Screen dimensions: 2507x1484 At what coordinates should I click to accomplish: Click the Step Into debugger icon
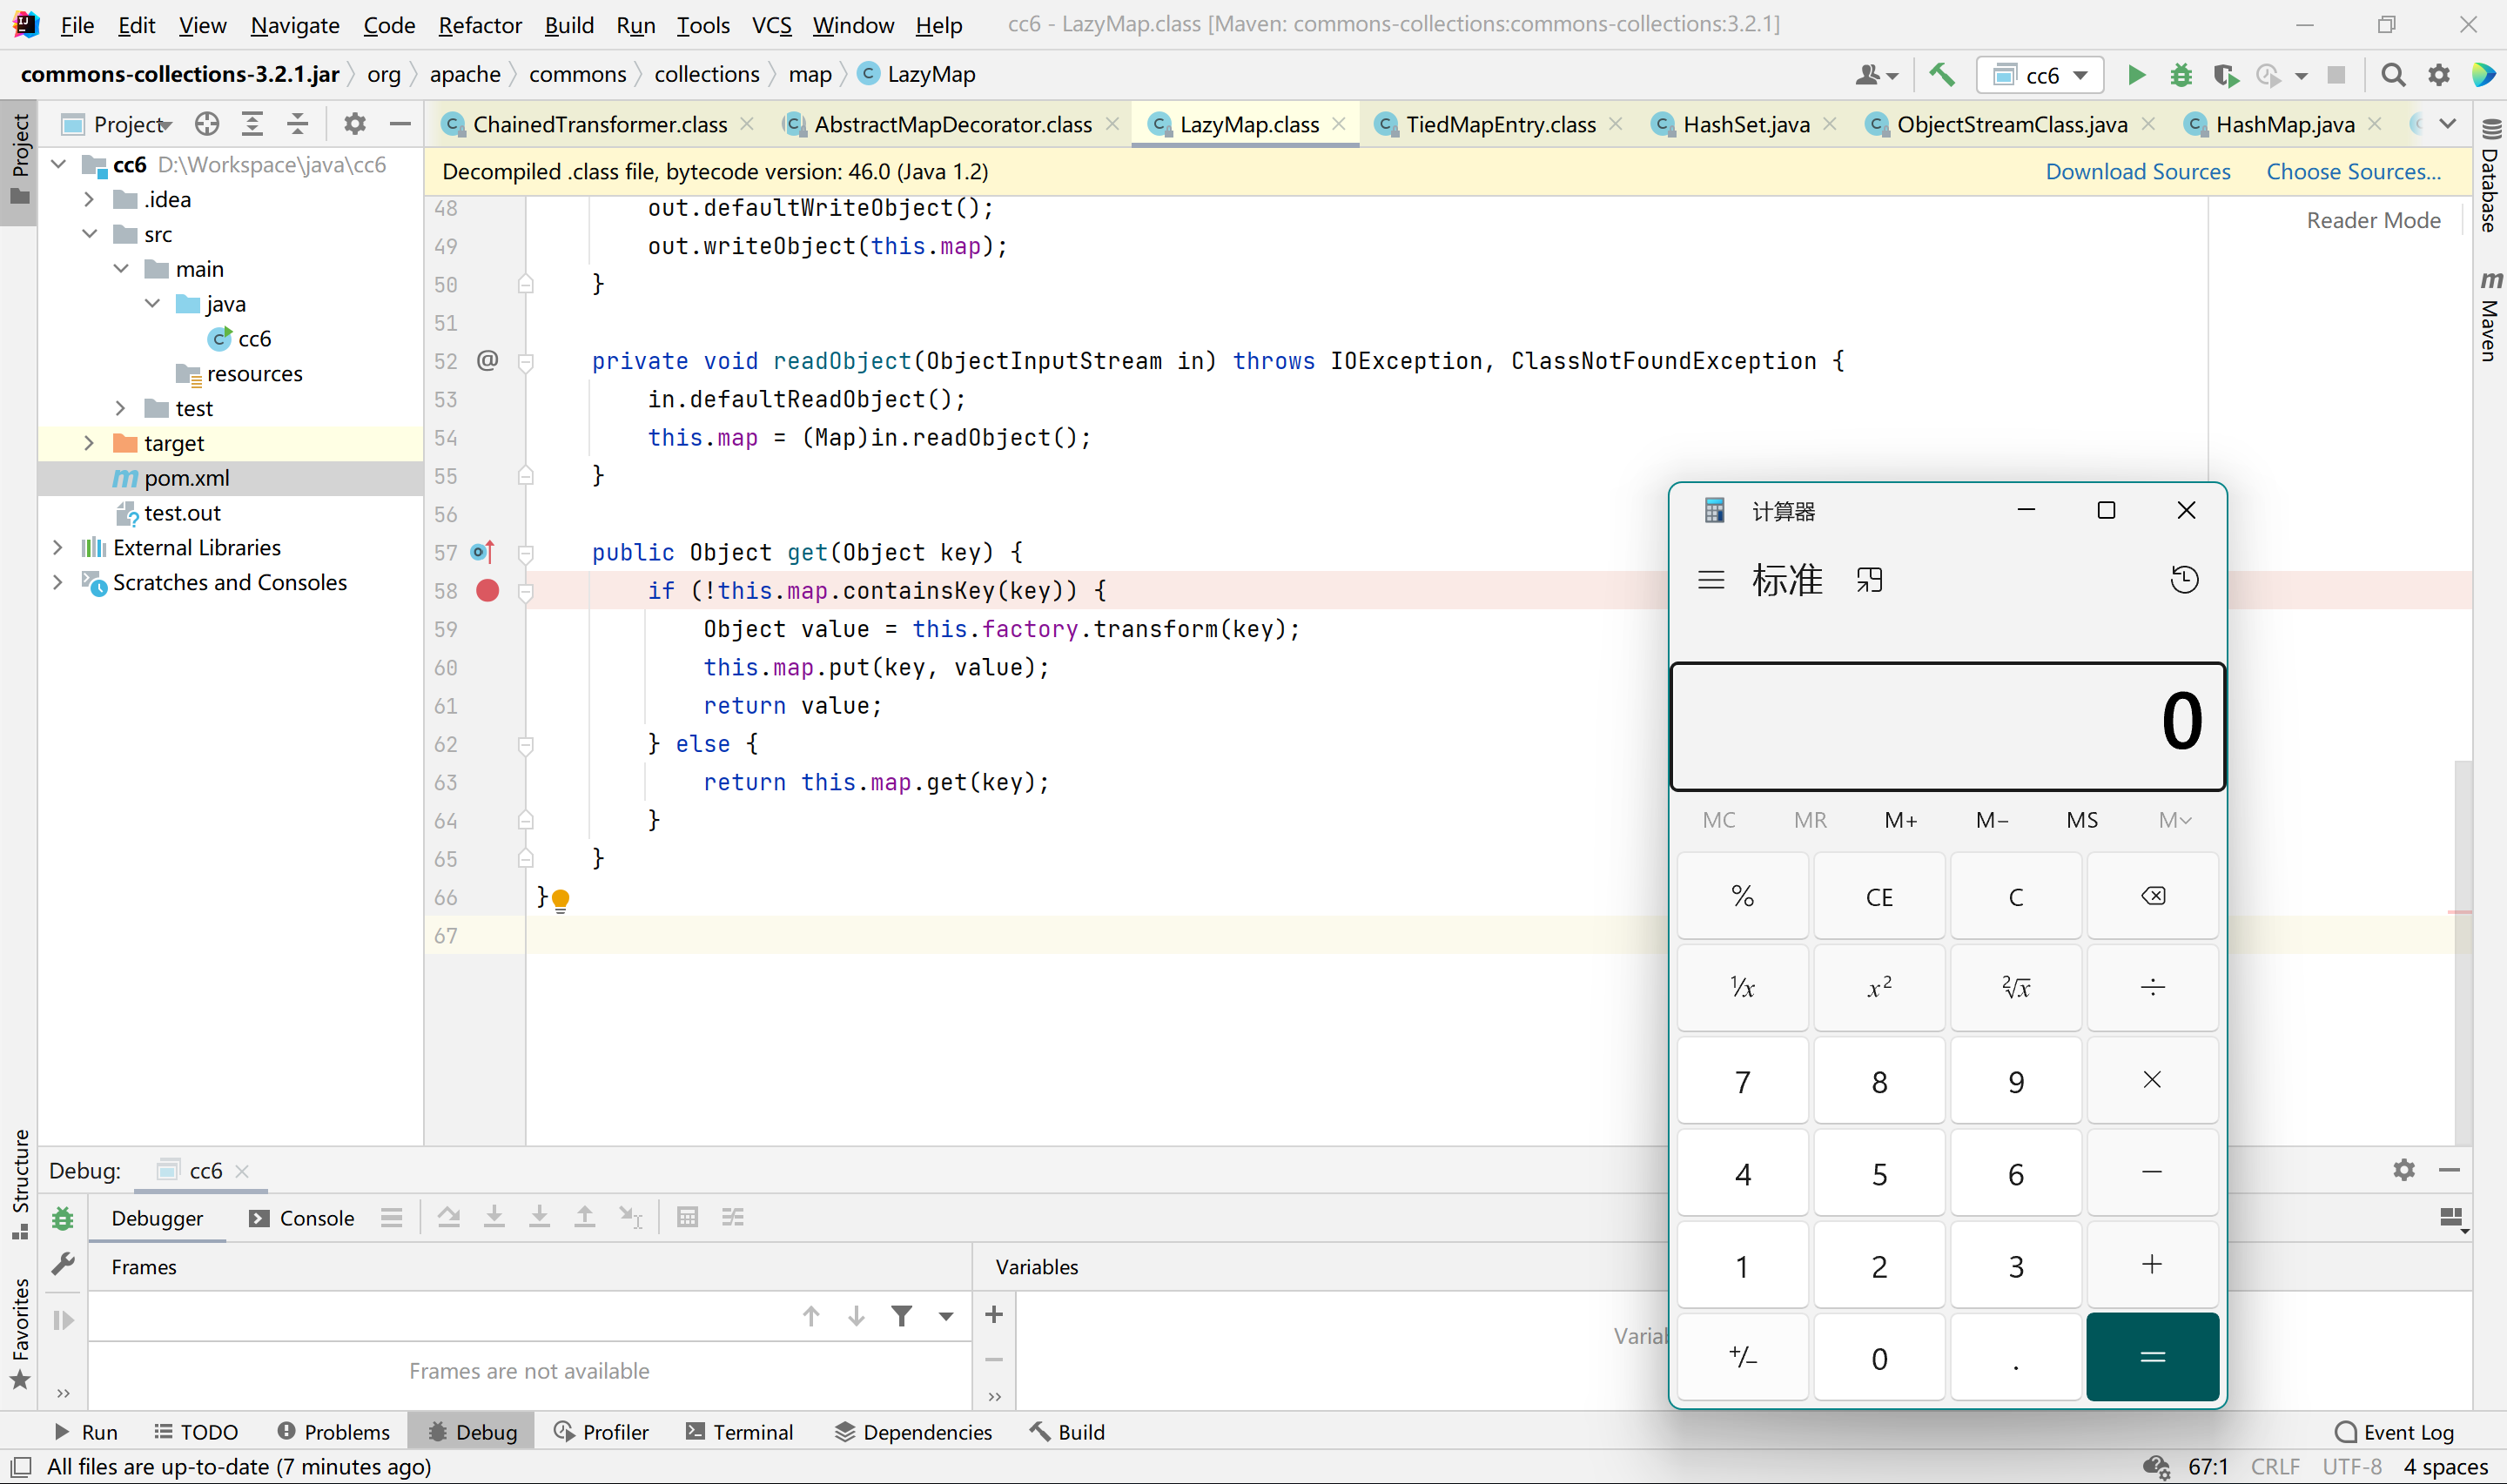point(494,1217)
